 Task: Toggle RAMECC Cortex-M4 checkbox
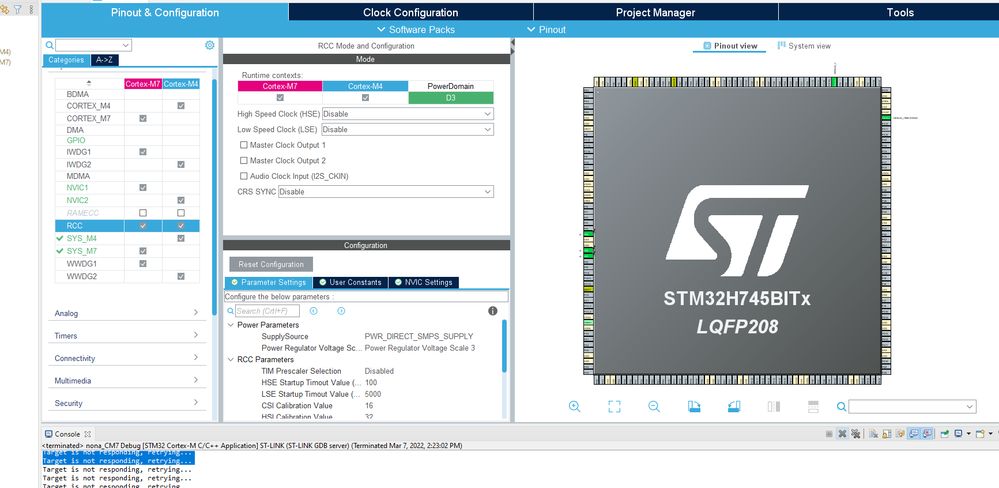(181, 213)
